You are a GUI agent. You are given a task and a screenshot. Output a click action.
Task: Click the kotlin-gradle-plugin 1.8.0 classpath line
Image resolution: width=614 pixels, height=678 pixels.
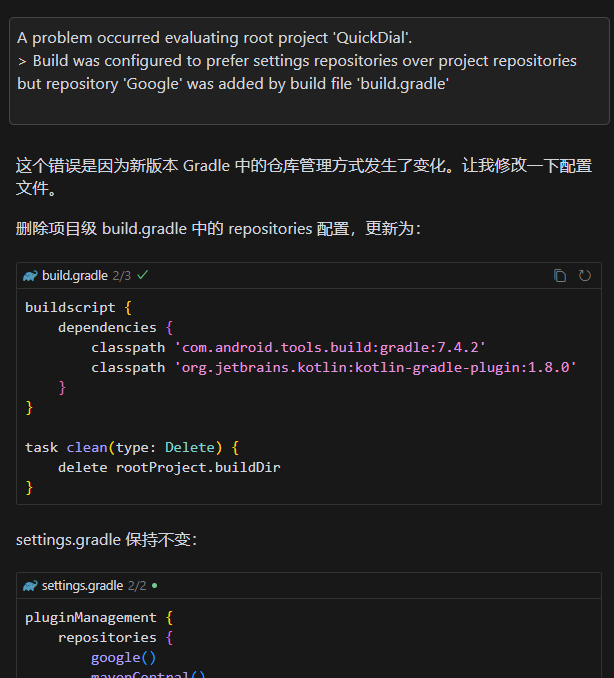tap(334, 367)
